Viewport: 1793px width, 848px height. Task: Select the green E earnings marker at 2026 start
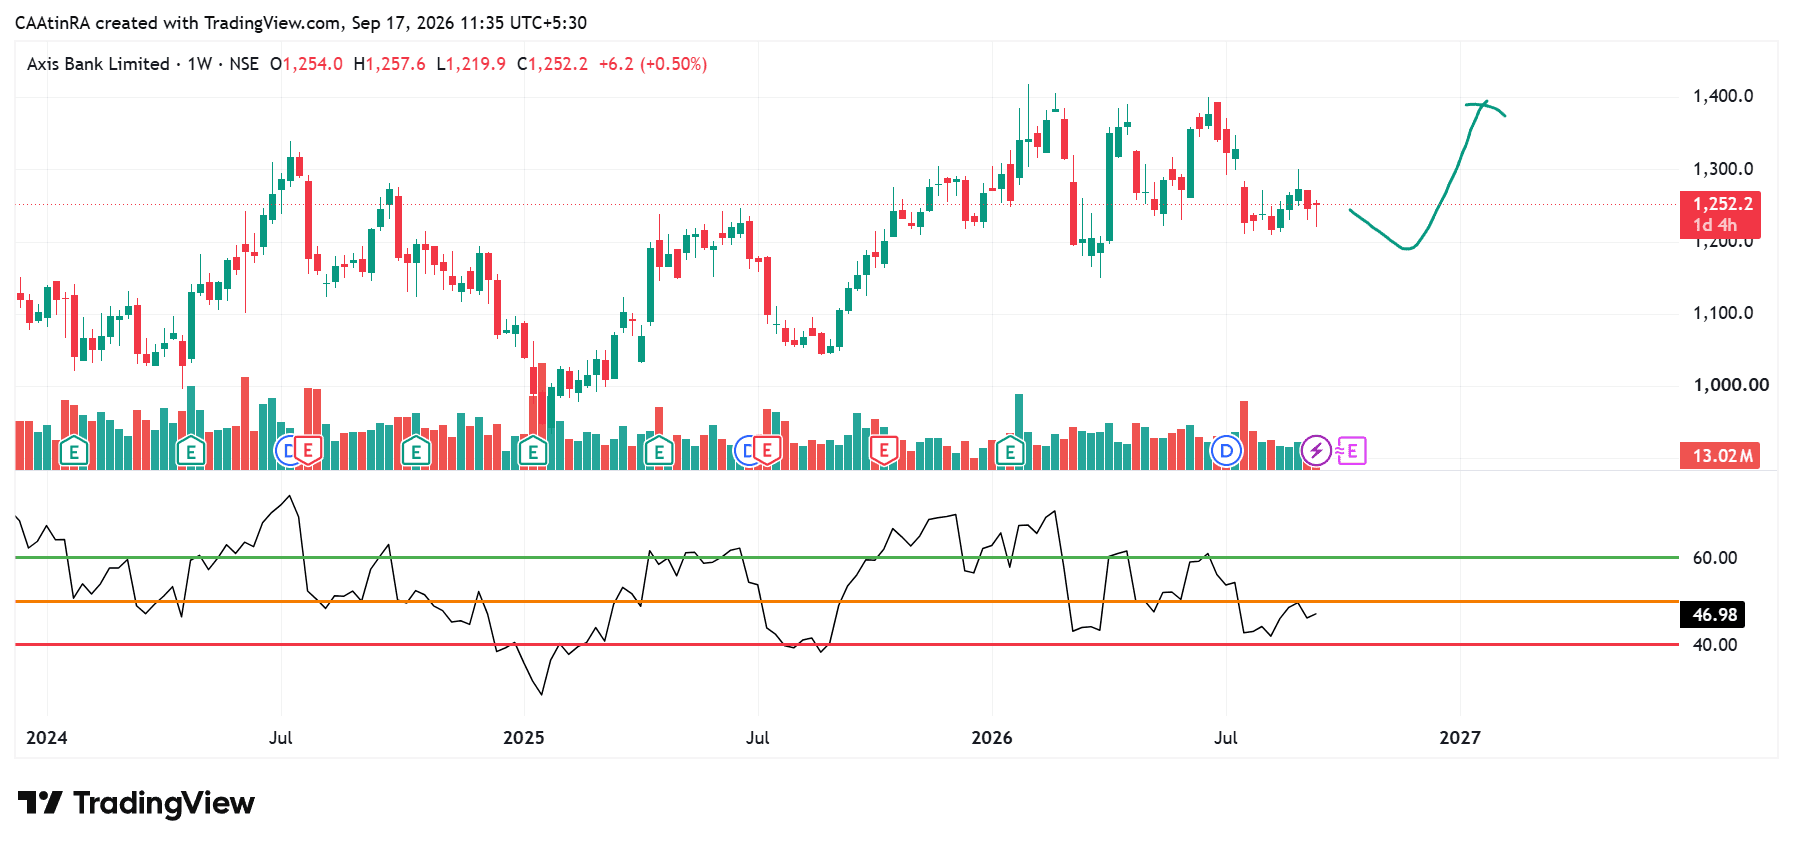click(x=1010, y=452)
